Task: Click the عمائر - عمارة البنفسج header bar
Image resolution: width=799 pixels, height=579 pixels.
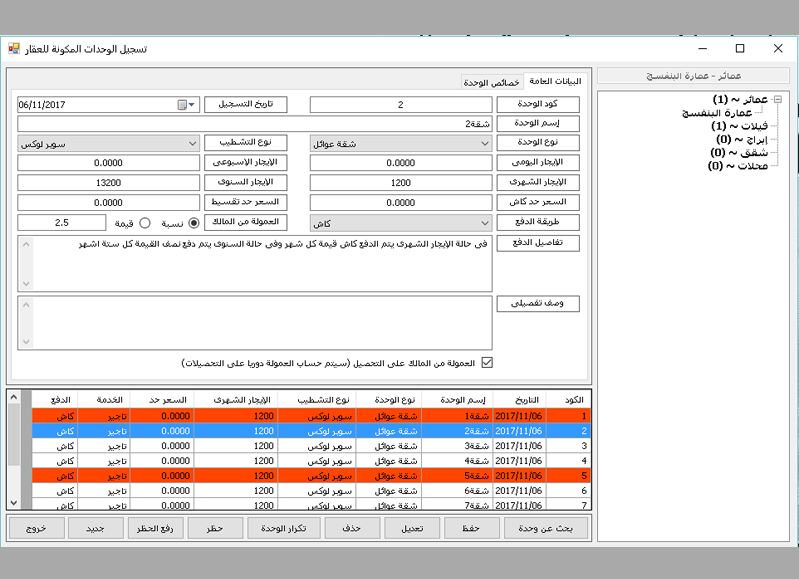Action: pyautogui.click(x=694, y=76)
